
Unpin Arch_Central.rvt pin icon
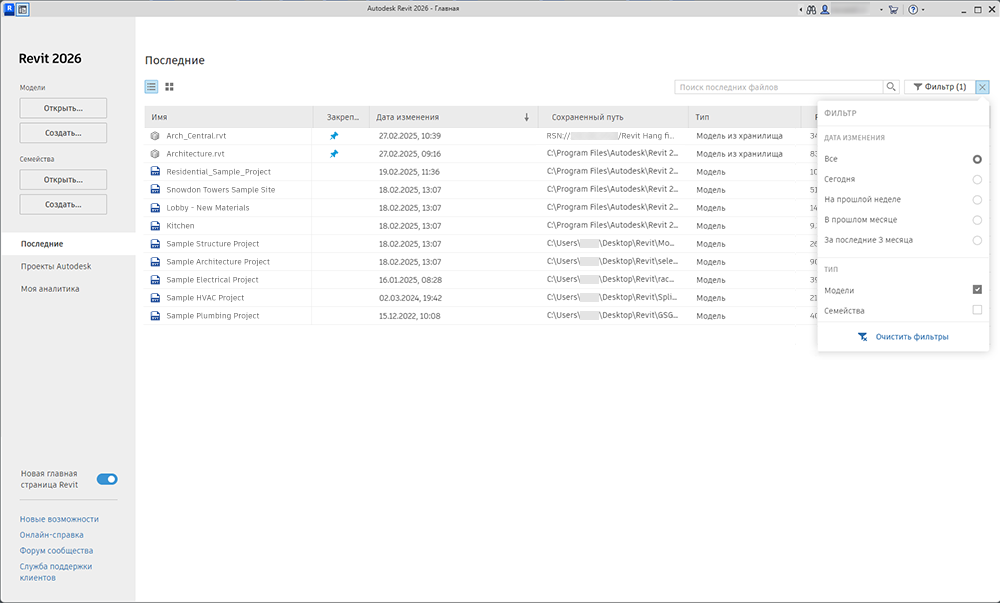tap(334, 136)
